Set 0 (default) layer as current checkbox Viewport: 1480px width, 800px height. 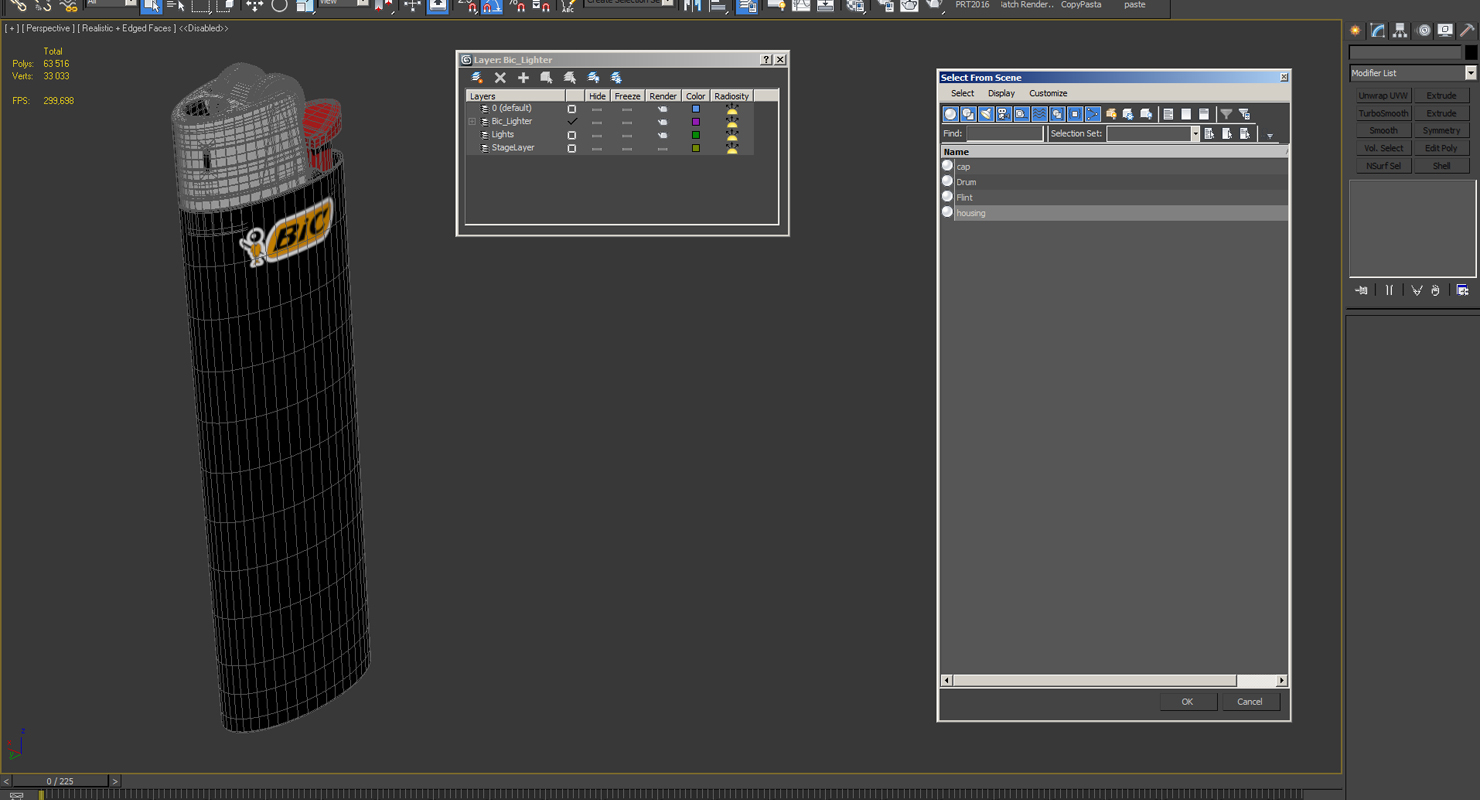tap(572, 108)
